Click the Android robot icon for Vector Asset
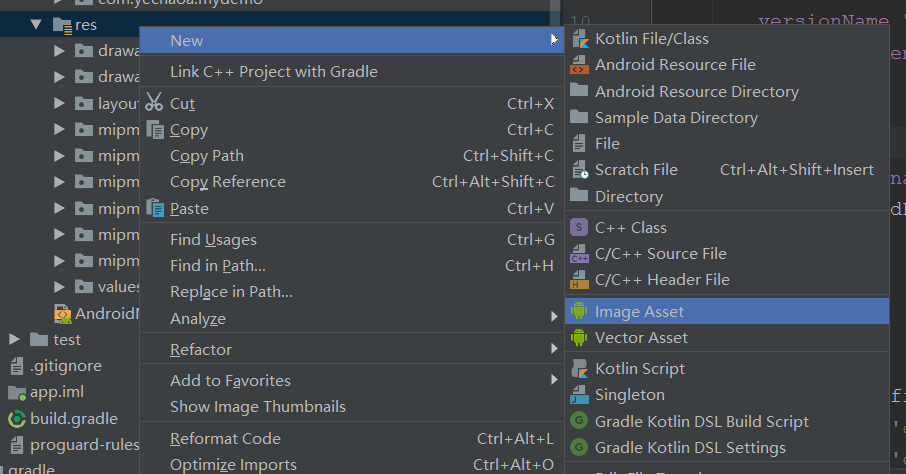Image resolution: width=906 pixels, height=474 pixels. click(579, 338)
